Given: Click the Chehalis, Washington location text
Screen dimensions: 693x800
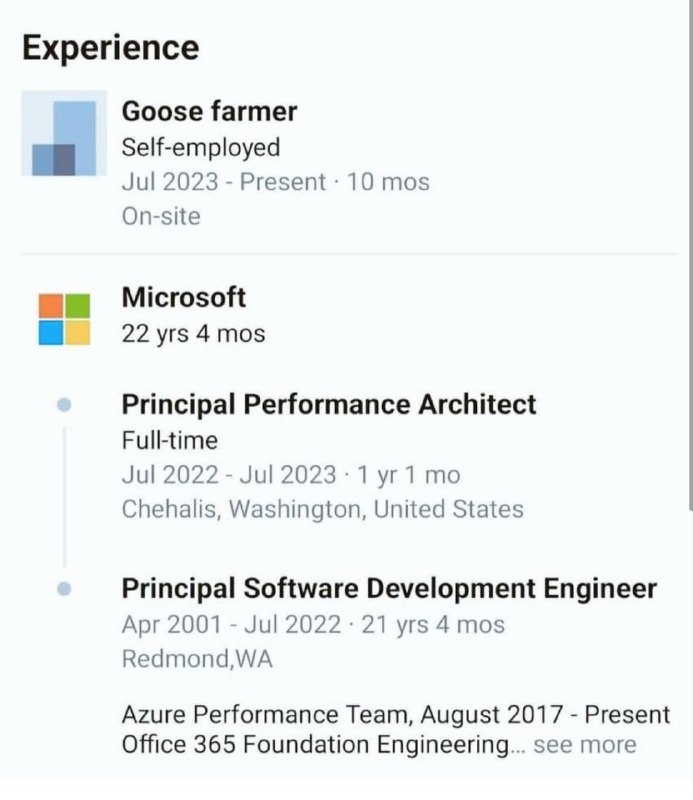Looking at the screenshot, I should coord(323,509).
